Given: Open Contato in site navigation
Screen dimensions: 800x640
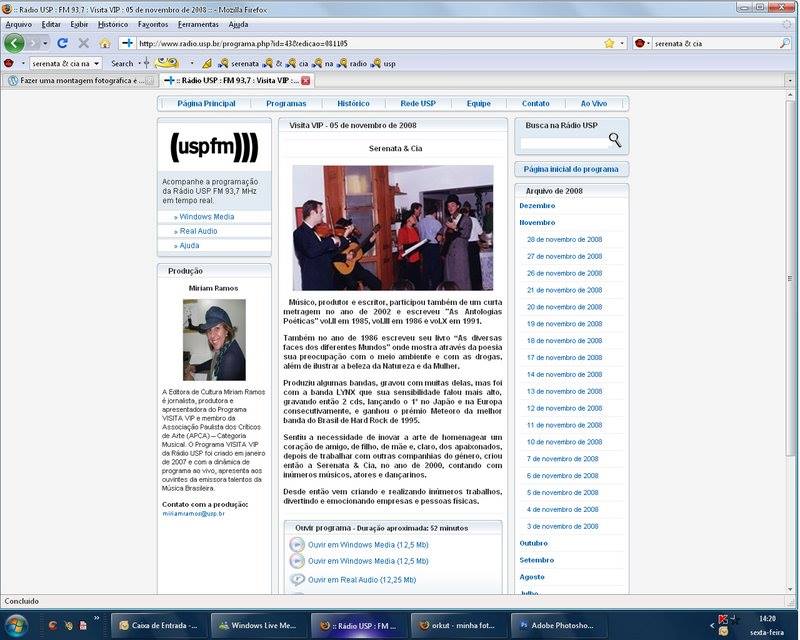Looking at the screenshot, I should 535,104.
